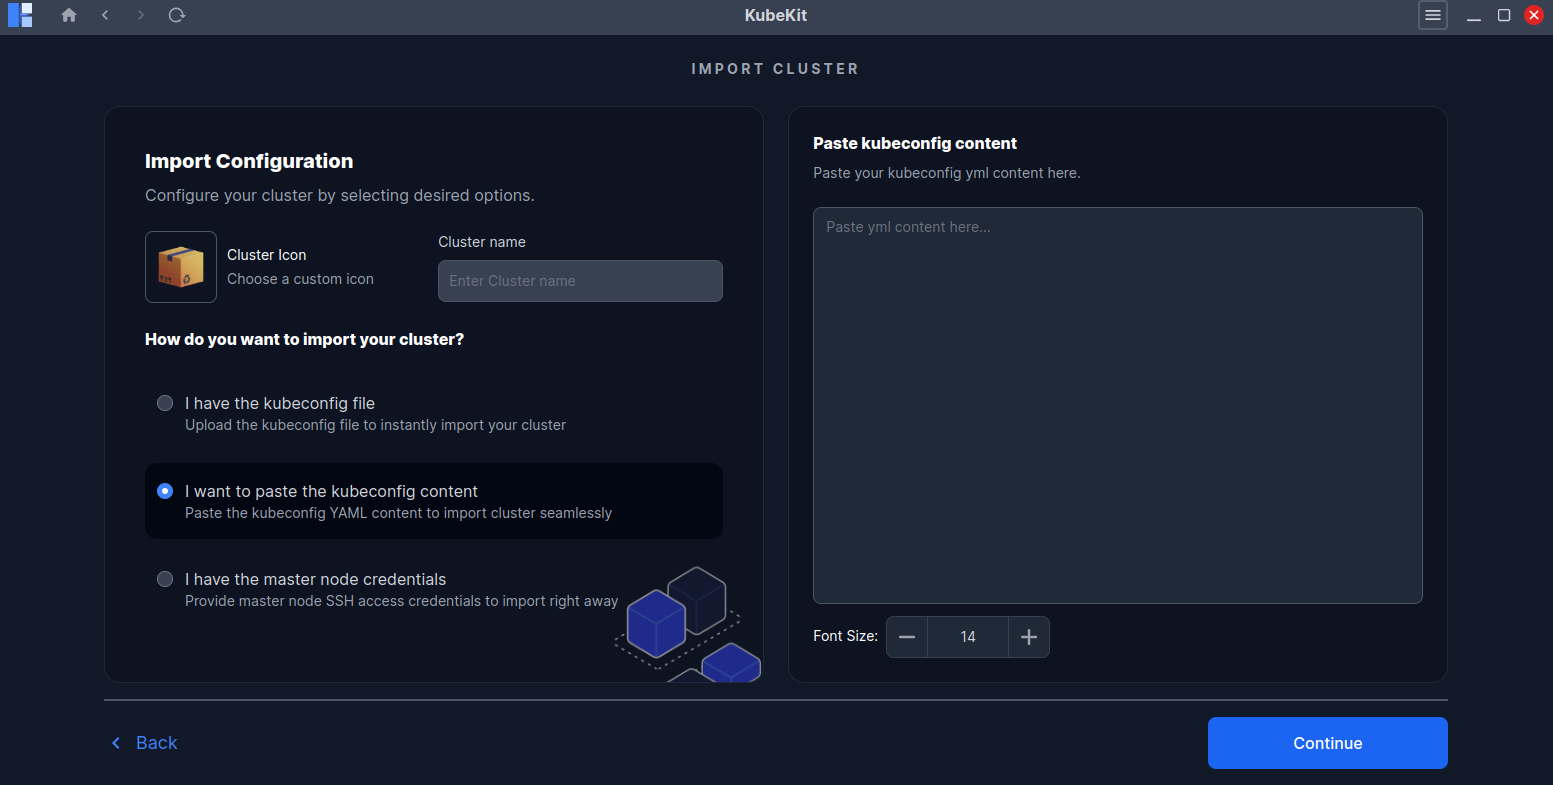Select "I want to paste the kubeconfig content"

point(165,491)
